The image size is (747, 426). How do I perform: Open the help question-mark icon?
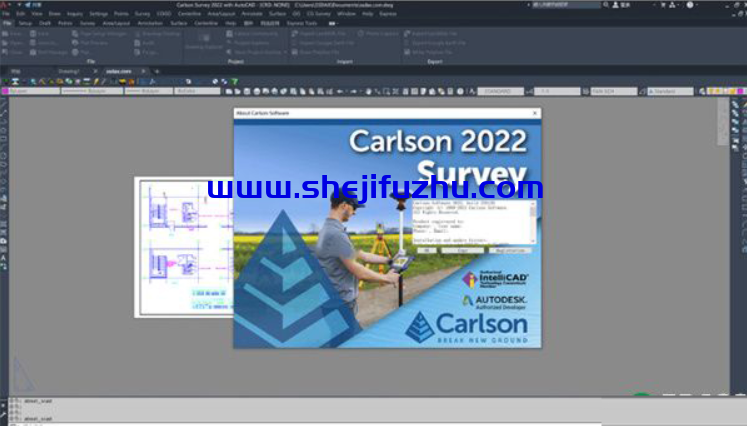tap(690, 5)
